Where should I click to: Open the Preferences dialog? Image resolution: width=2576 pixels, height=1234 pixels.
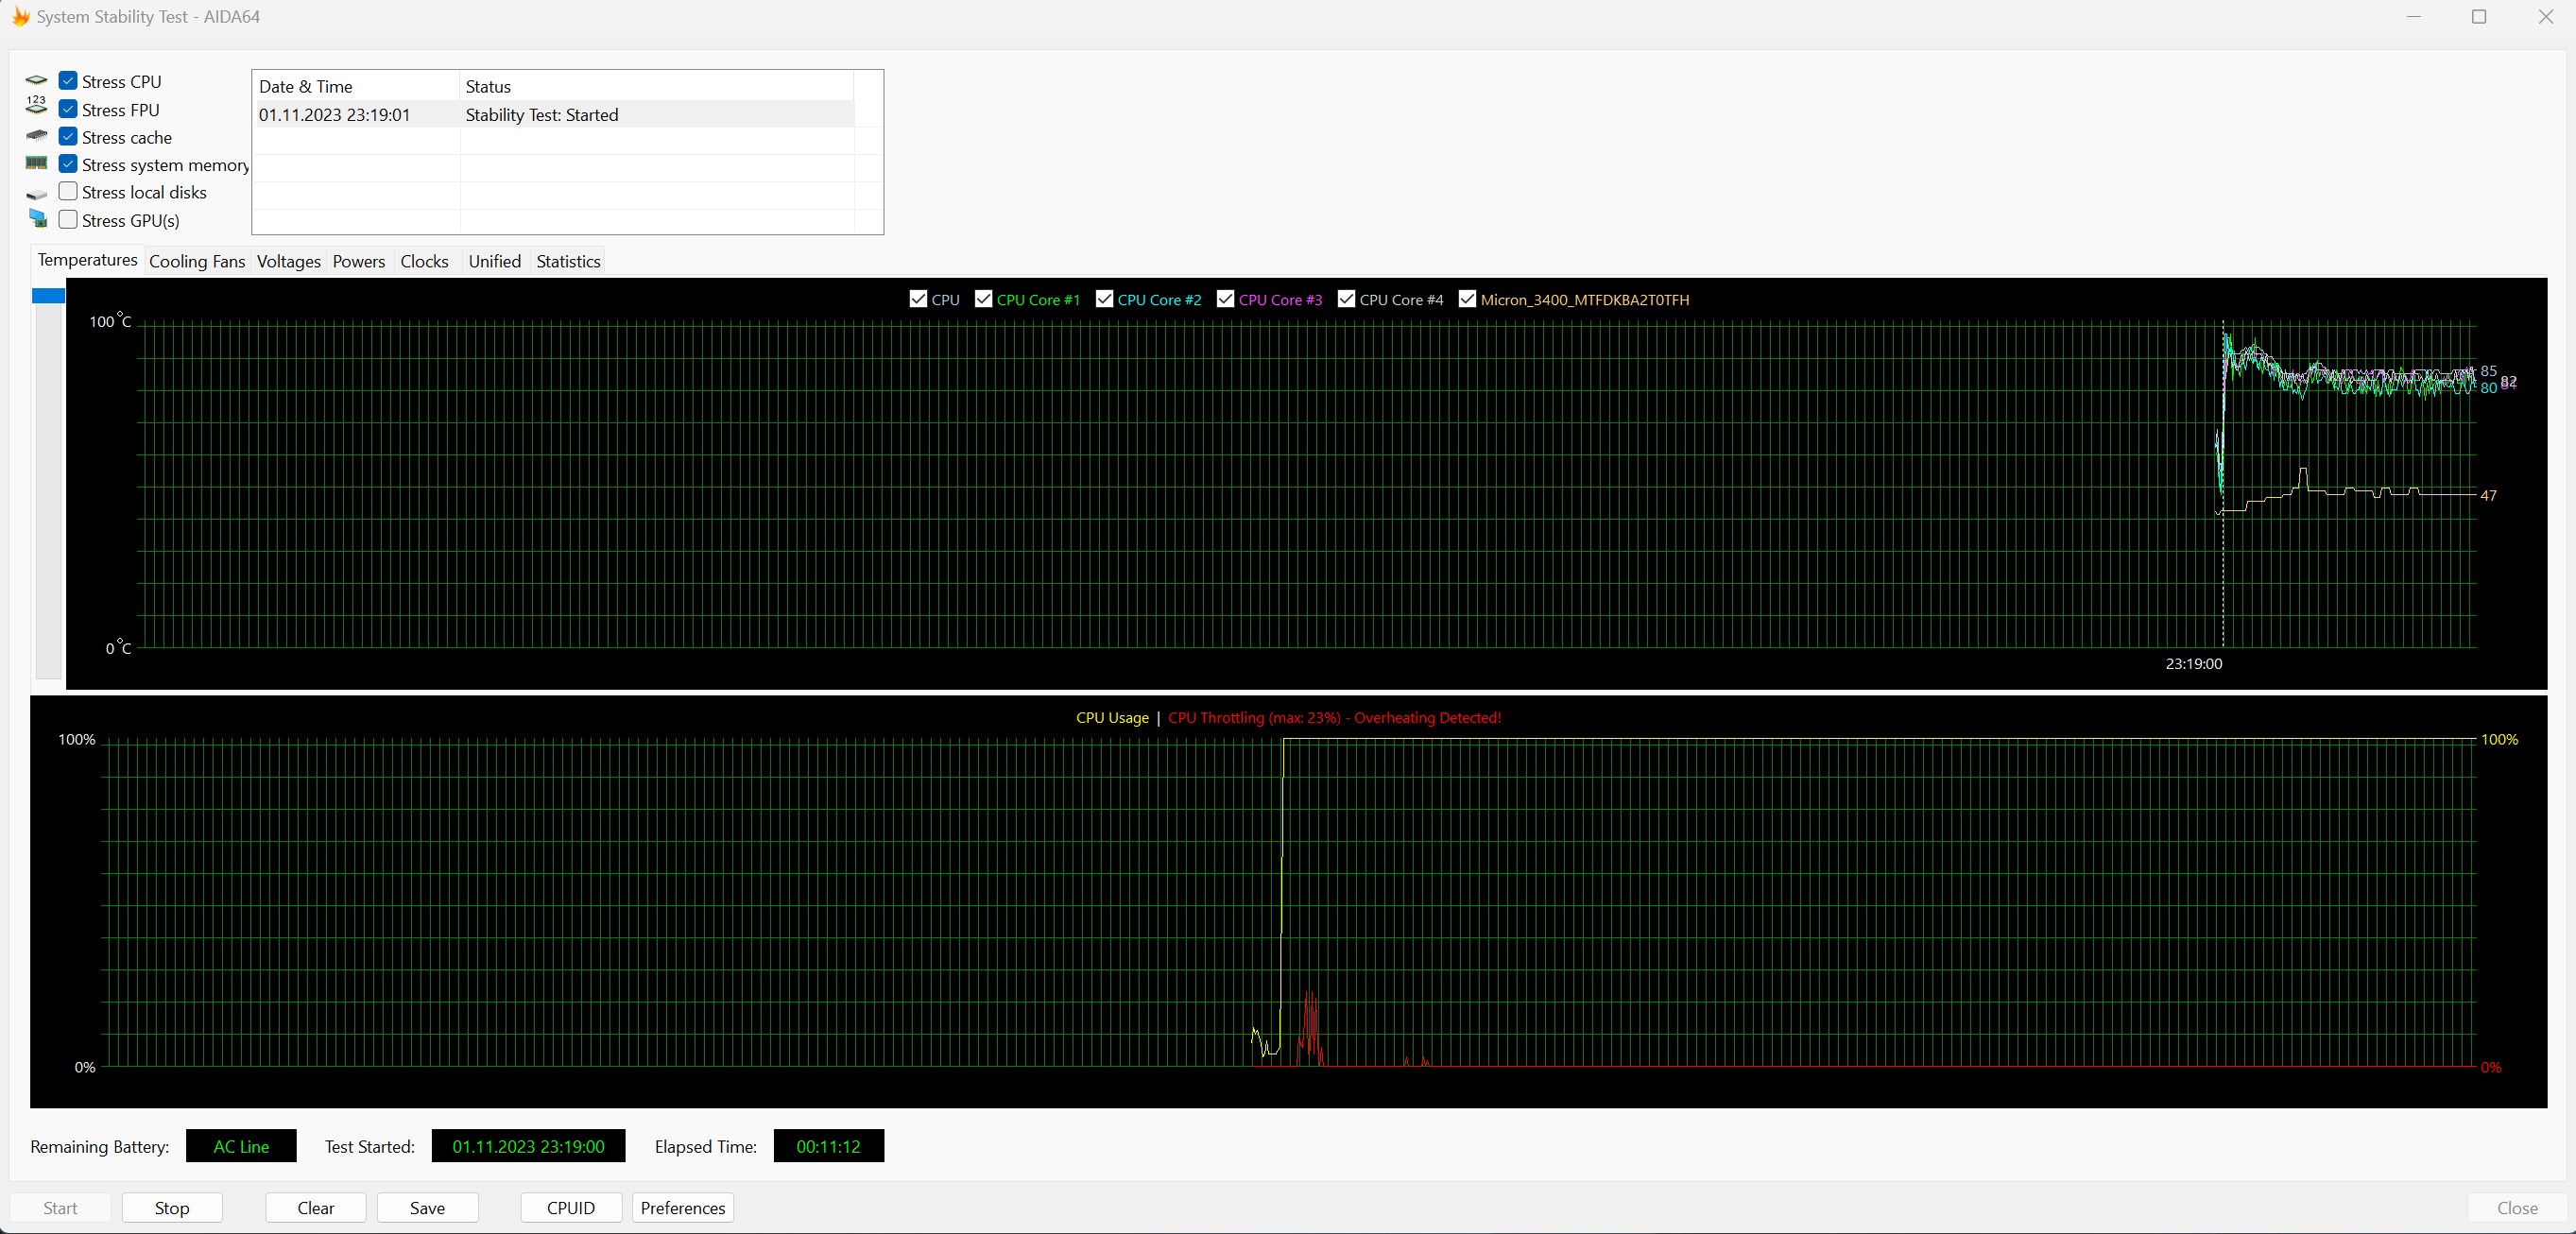(683, 1207)
